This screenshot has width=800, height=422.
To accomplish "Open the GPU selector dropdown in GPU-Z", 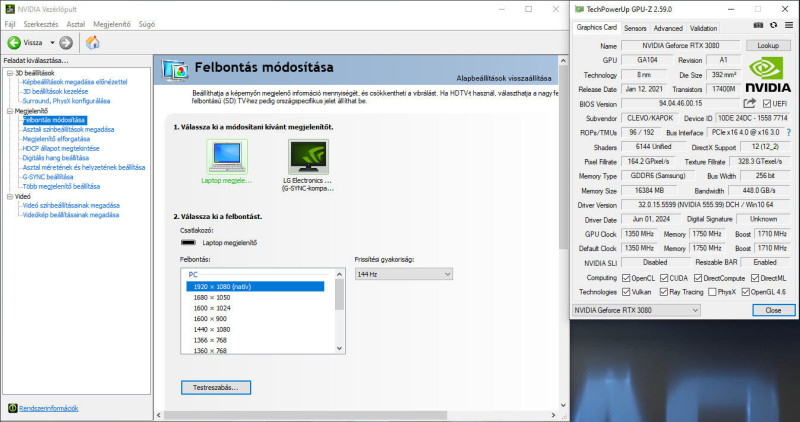I will tap(636, 310).
